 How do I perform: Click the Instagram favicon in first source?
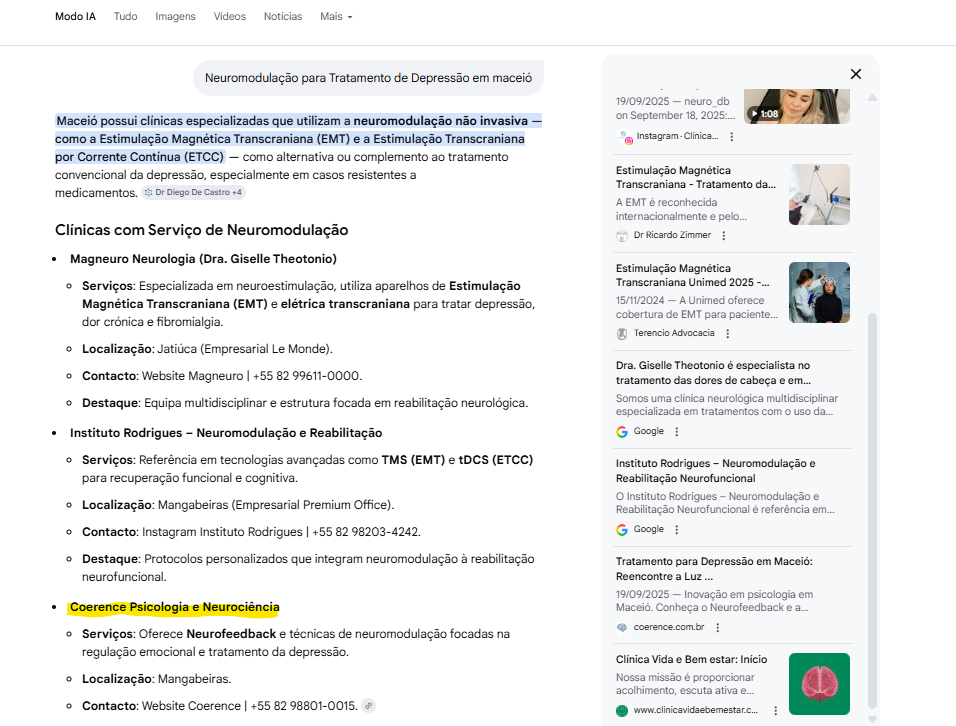click(624, 137)
